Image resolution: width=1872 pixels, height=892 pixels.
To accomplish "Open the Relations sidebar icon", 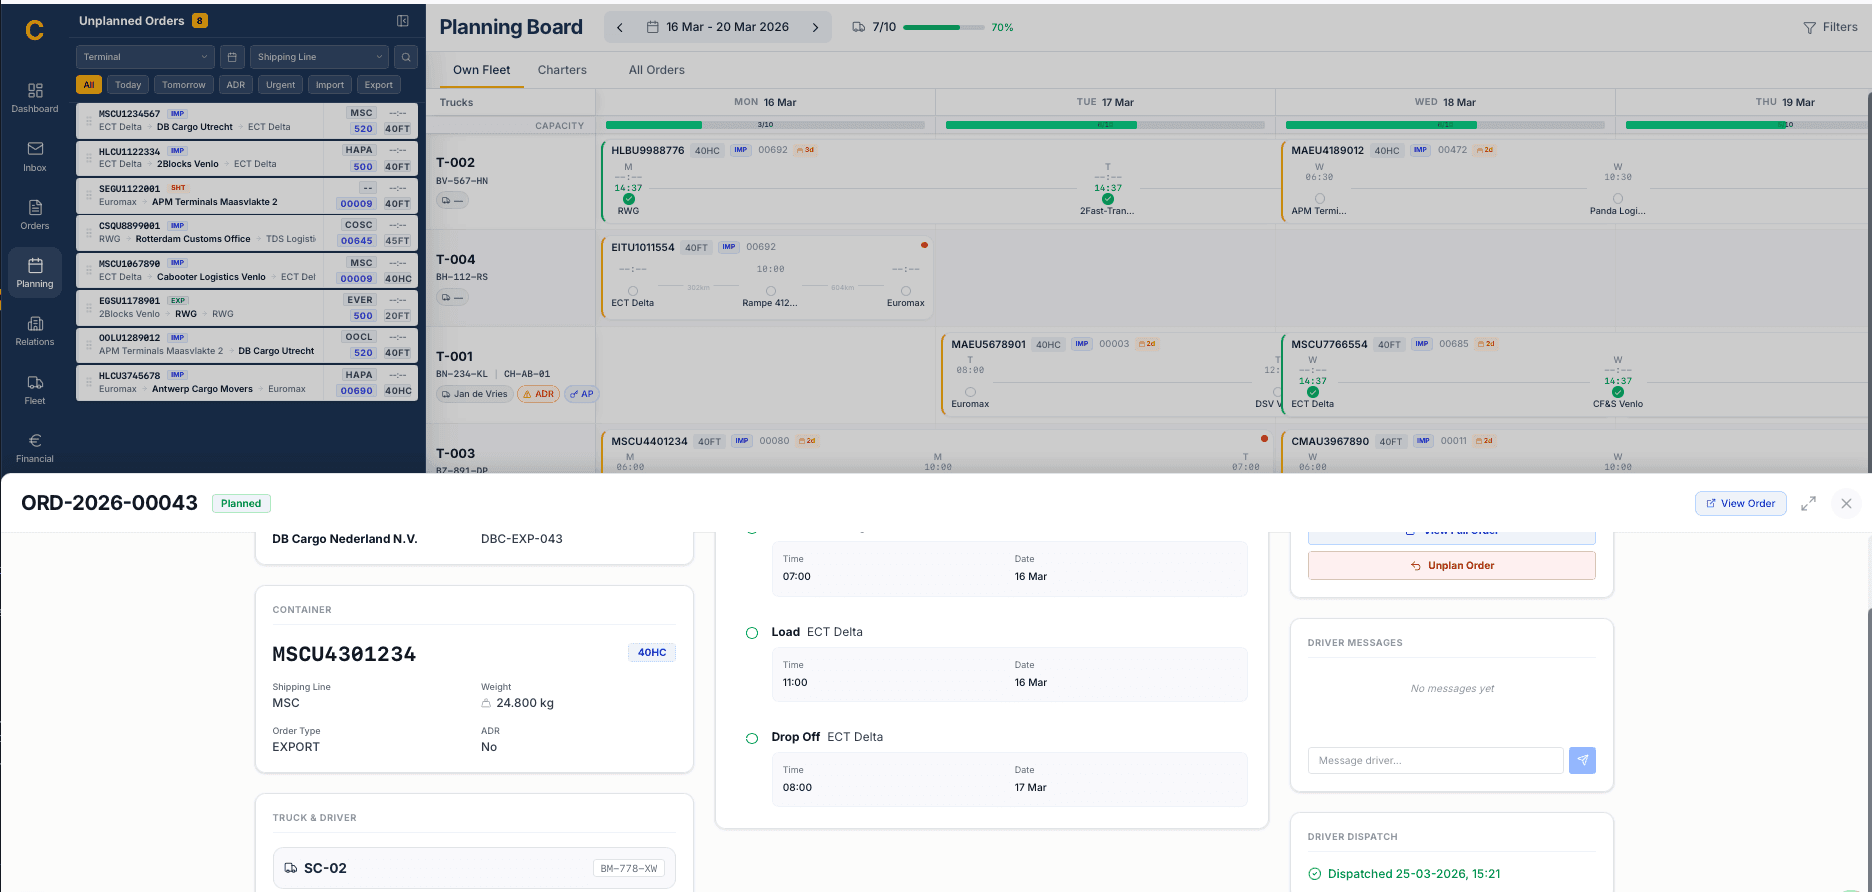I will click(35, 331).
